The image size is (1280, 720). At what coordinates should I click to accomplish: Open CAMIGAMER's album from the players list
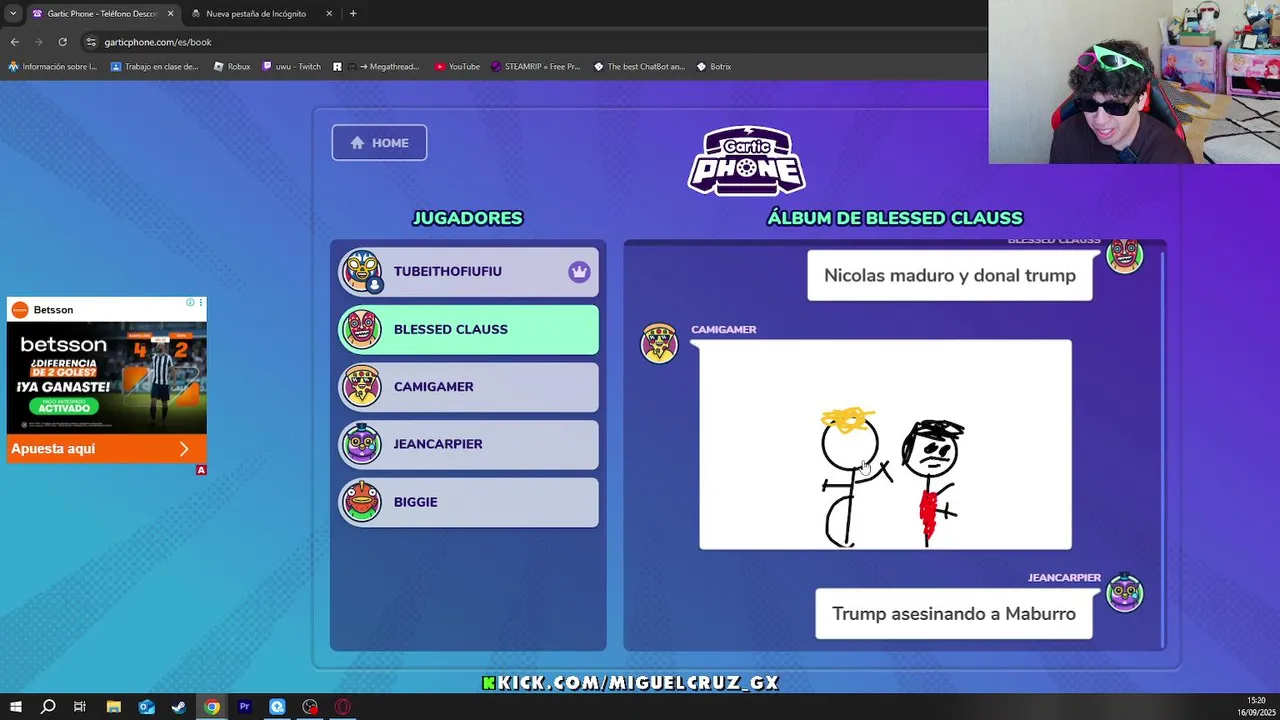point(469,387)
